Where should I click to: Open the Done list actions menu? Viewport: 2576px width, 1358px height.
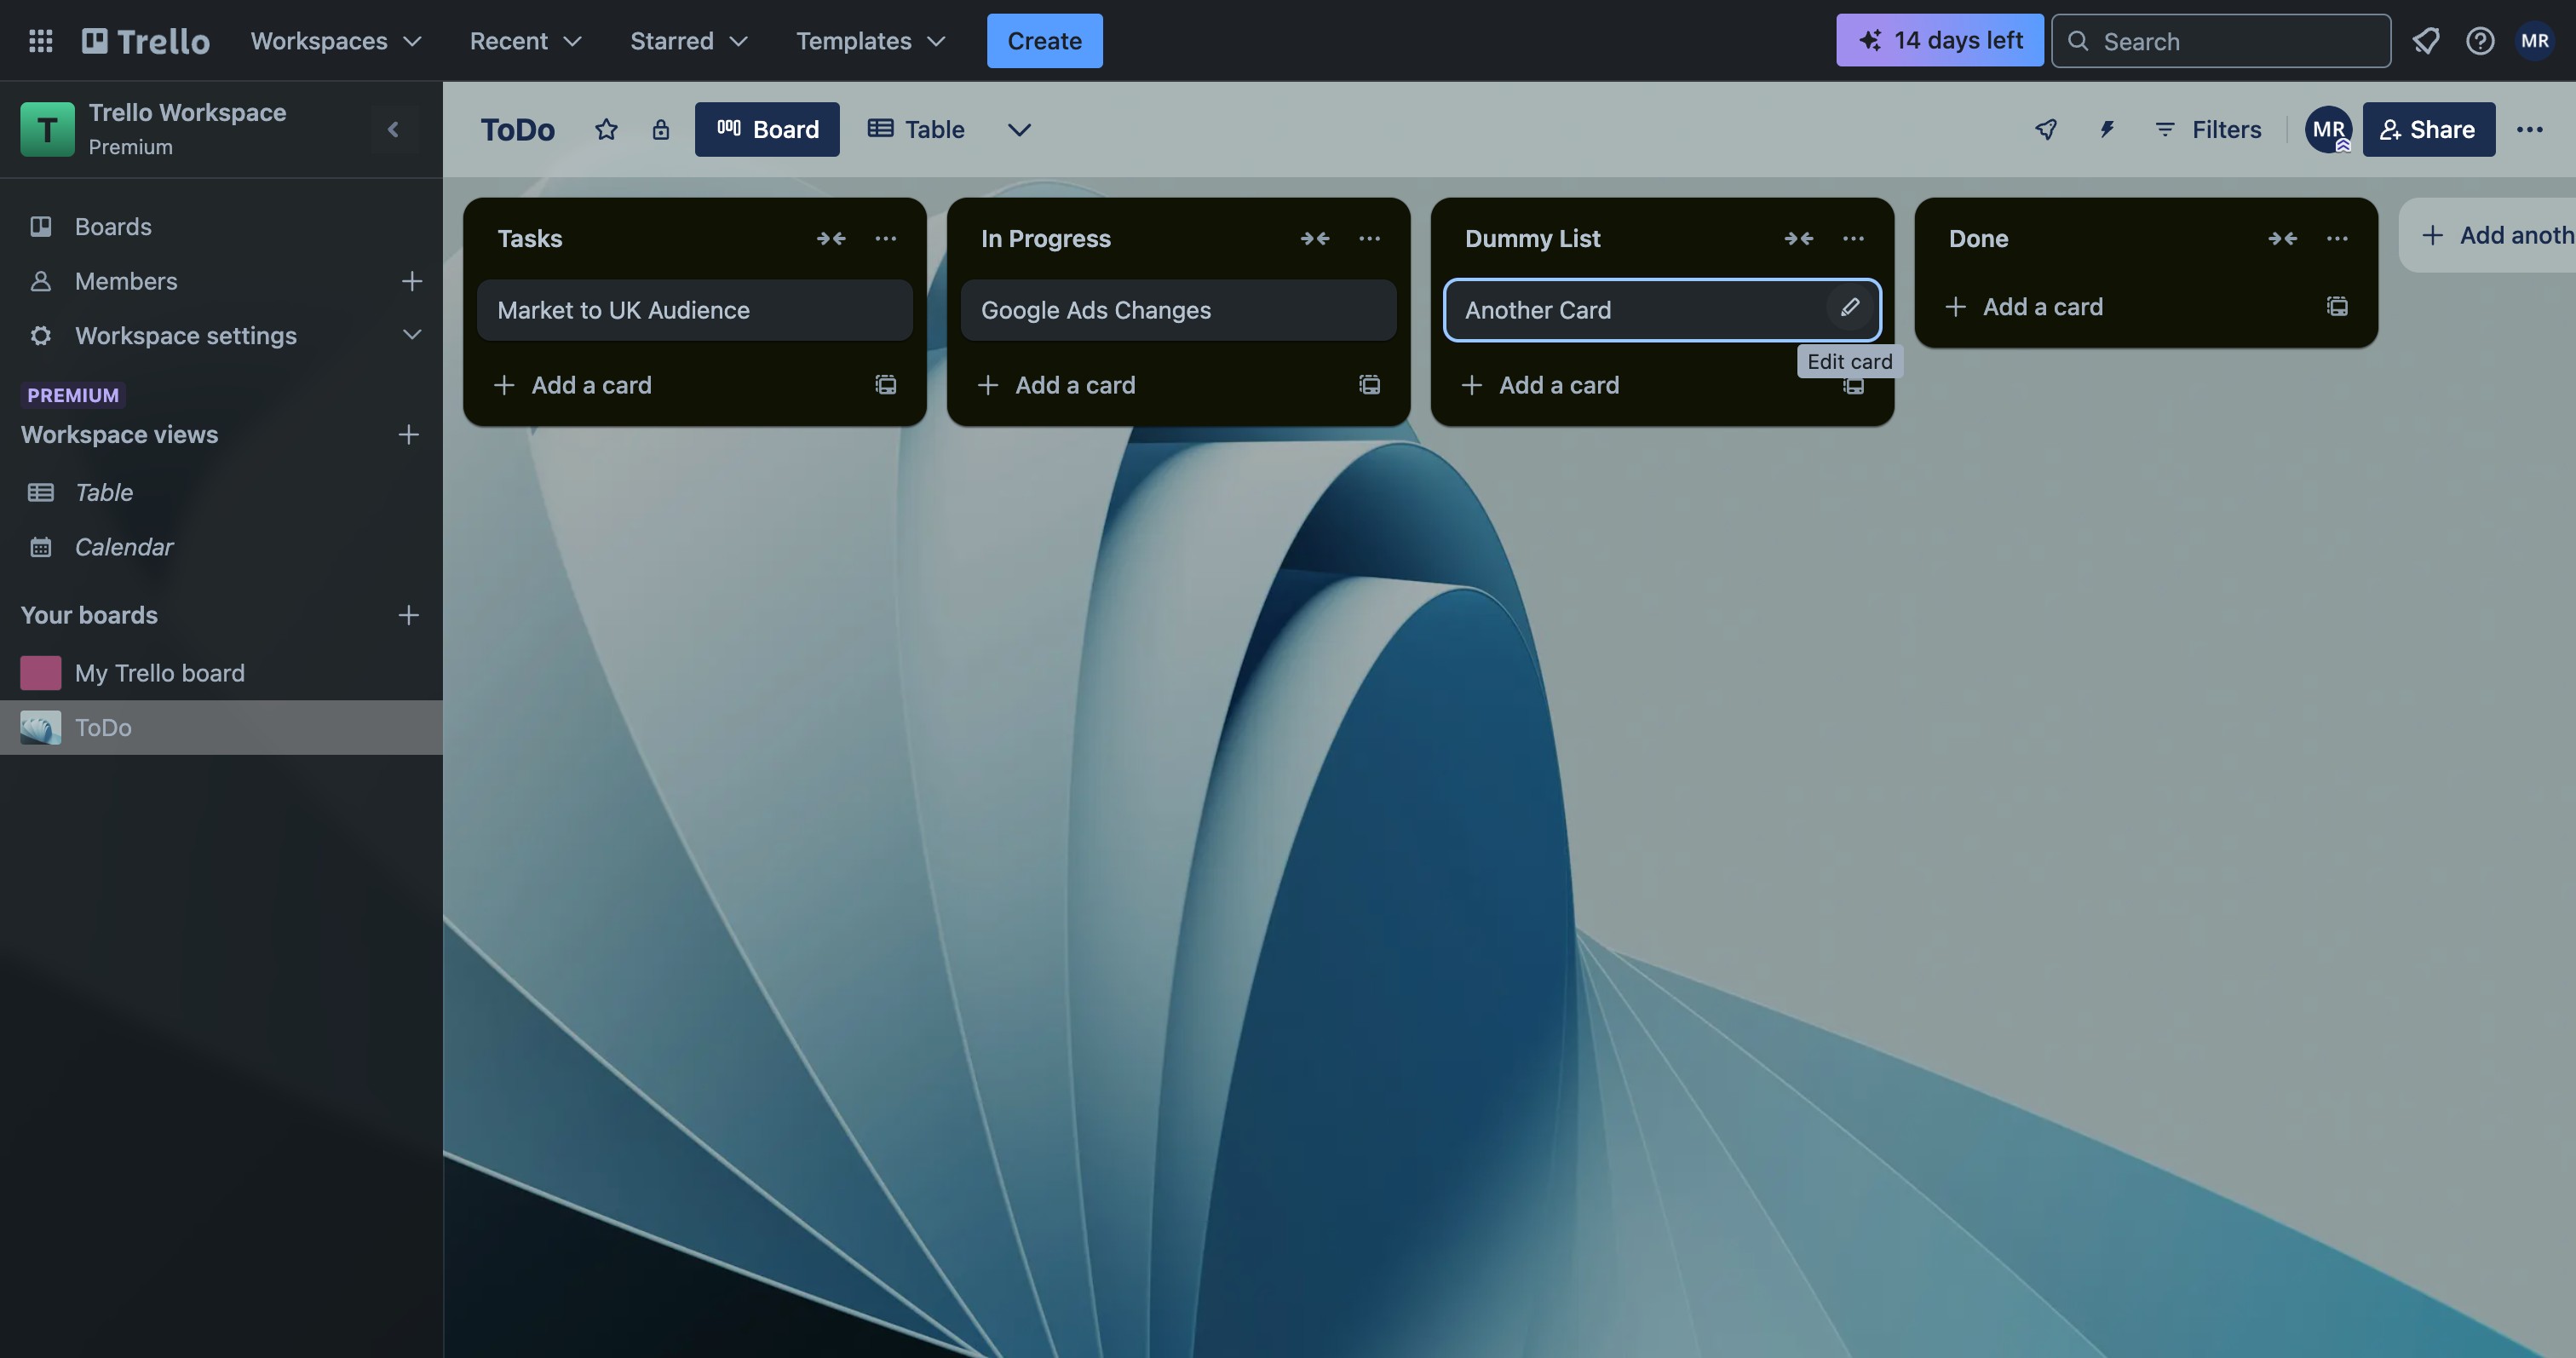(2337, 239)
